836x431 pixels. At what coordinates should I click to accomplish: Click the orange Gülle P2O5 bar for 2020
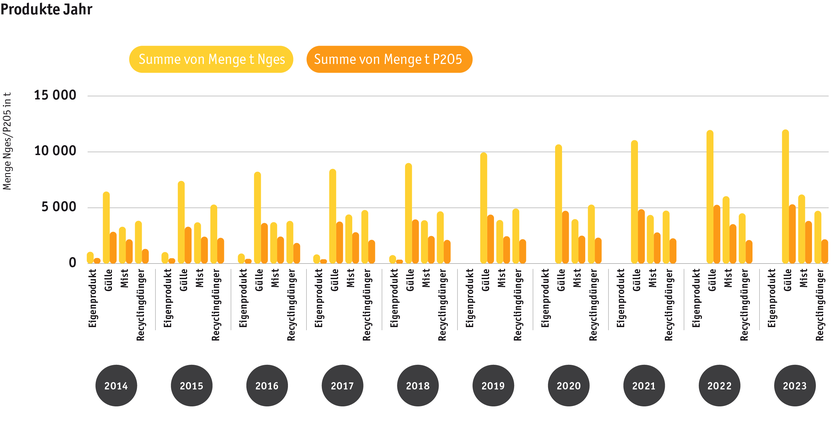566,237
